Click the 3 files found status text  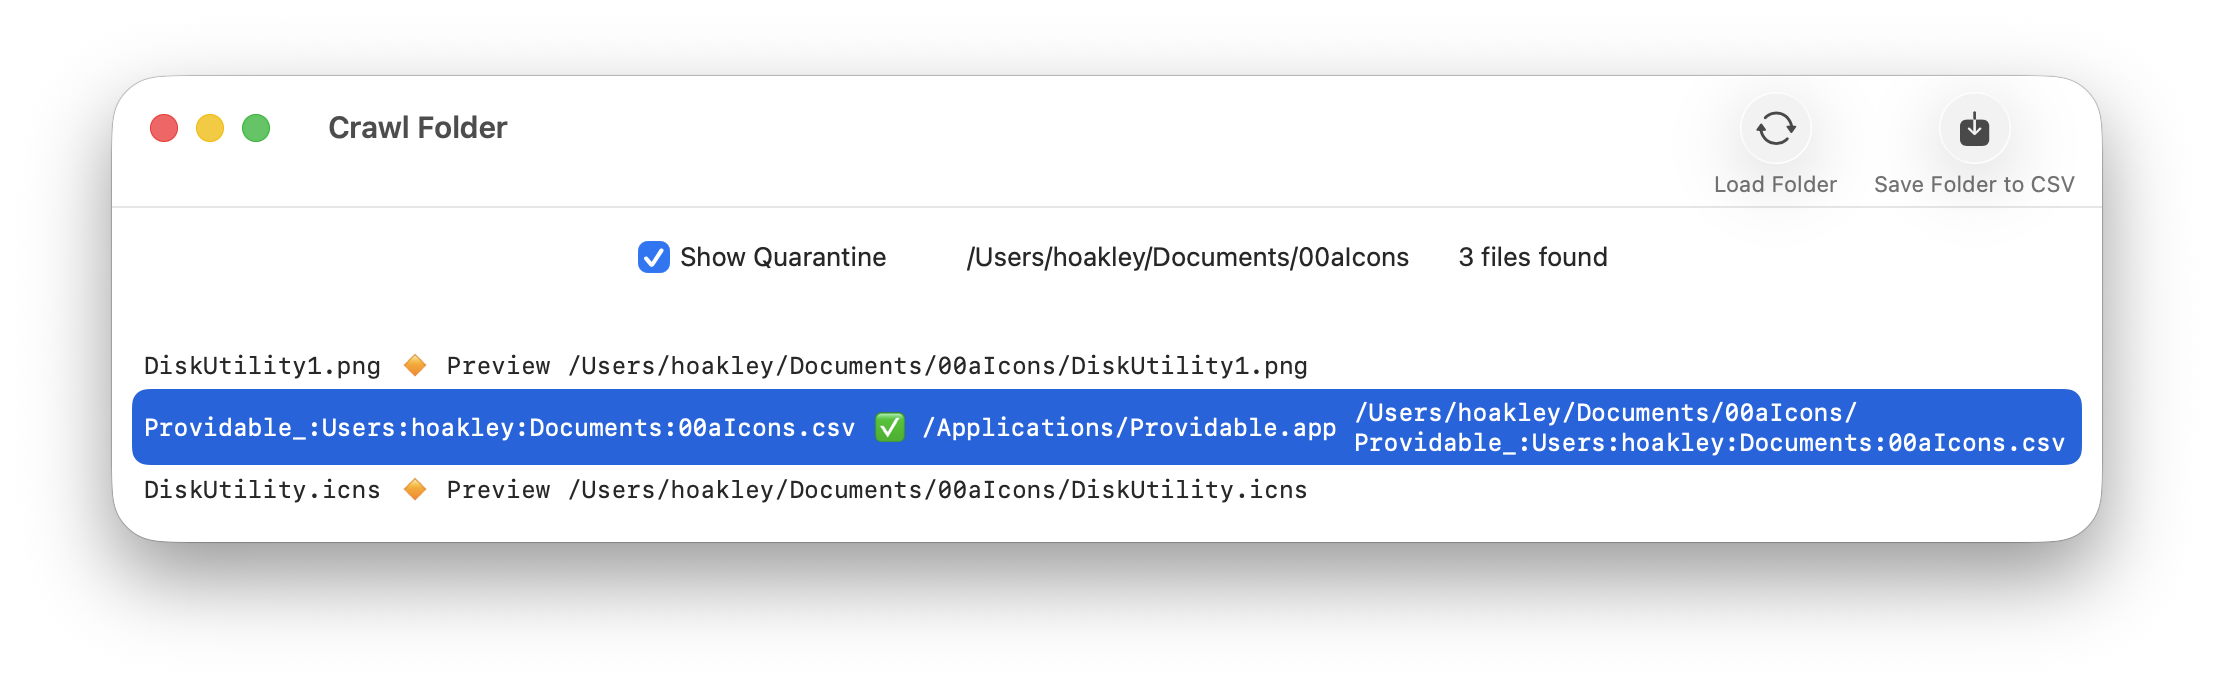click(1532, 257)
